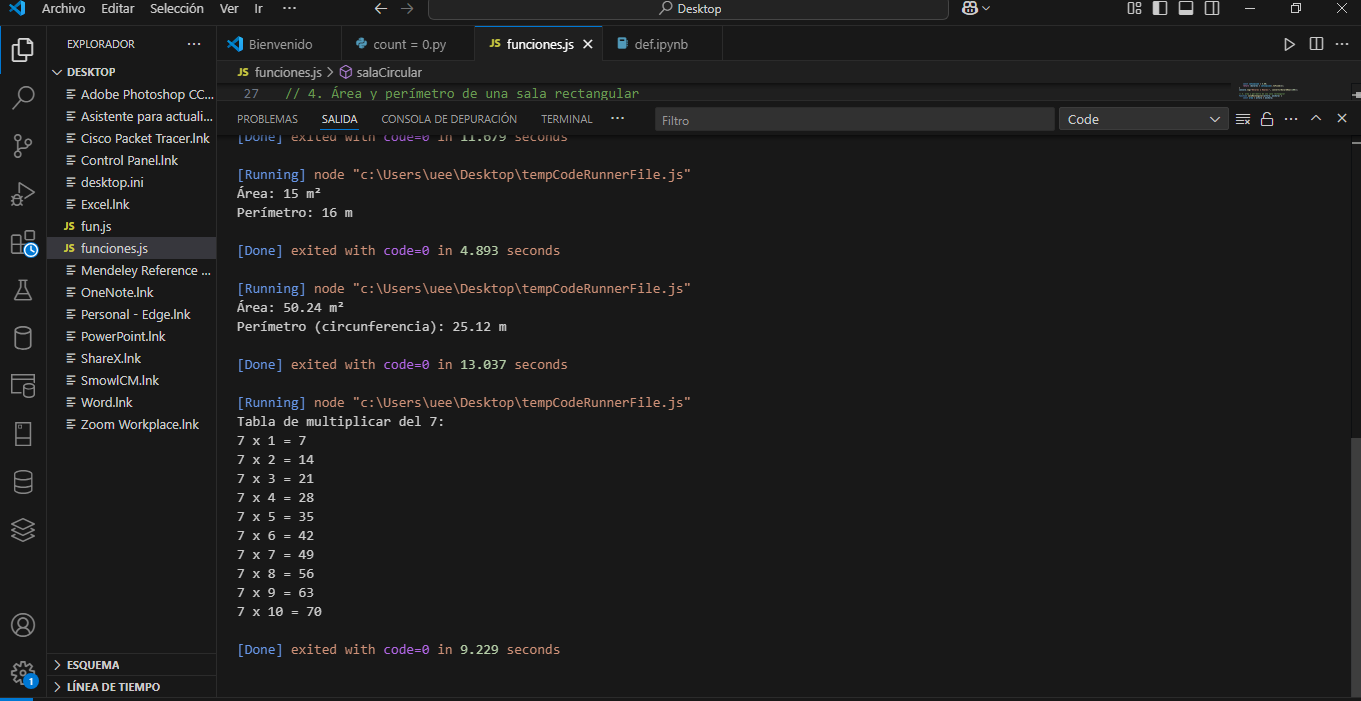Open the Search view magnifier icon
This screenshot has width=1361, height=701.
click(x=22, y=98)
